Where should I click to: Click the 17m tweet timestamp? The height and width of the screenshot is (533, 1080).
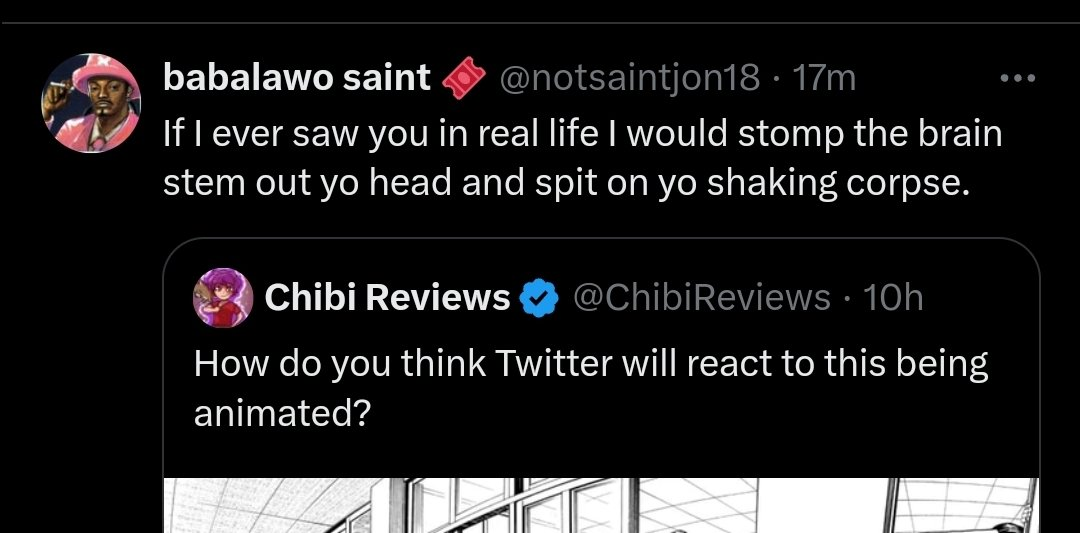[824, 79]
